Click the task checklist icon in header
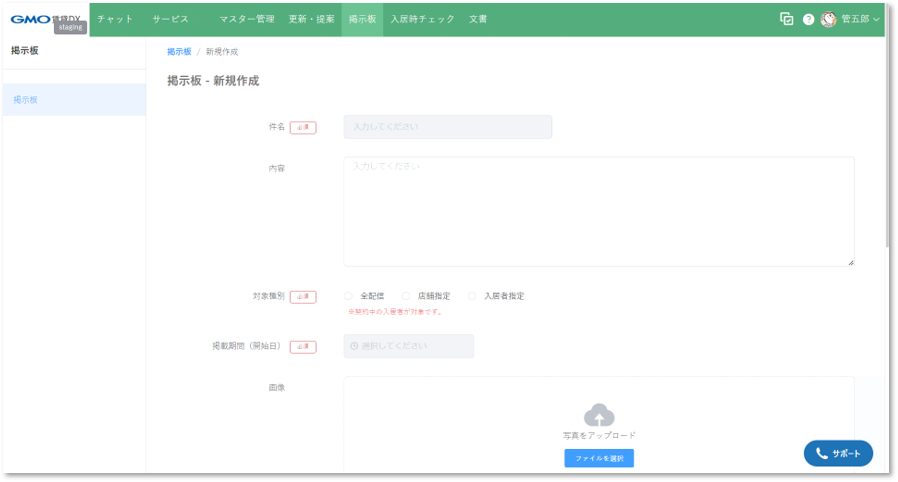Image resolution: width=898 pixels, height=482 pixels. (787, 19)
